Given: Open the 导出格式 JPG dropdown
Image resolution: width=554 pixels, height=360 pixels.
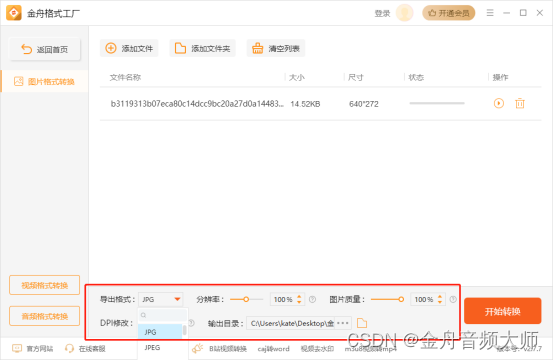Looking at the screenshot, I should (x=160, y=299).
